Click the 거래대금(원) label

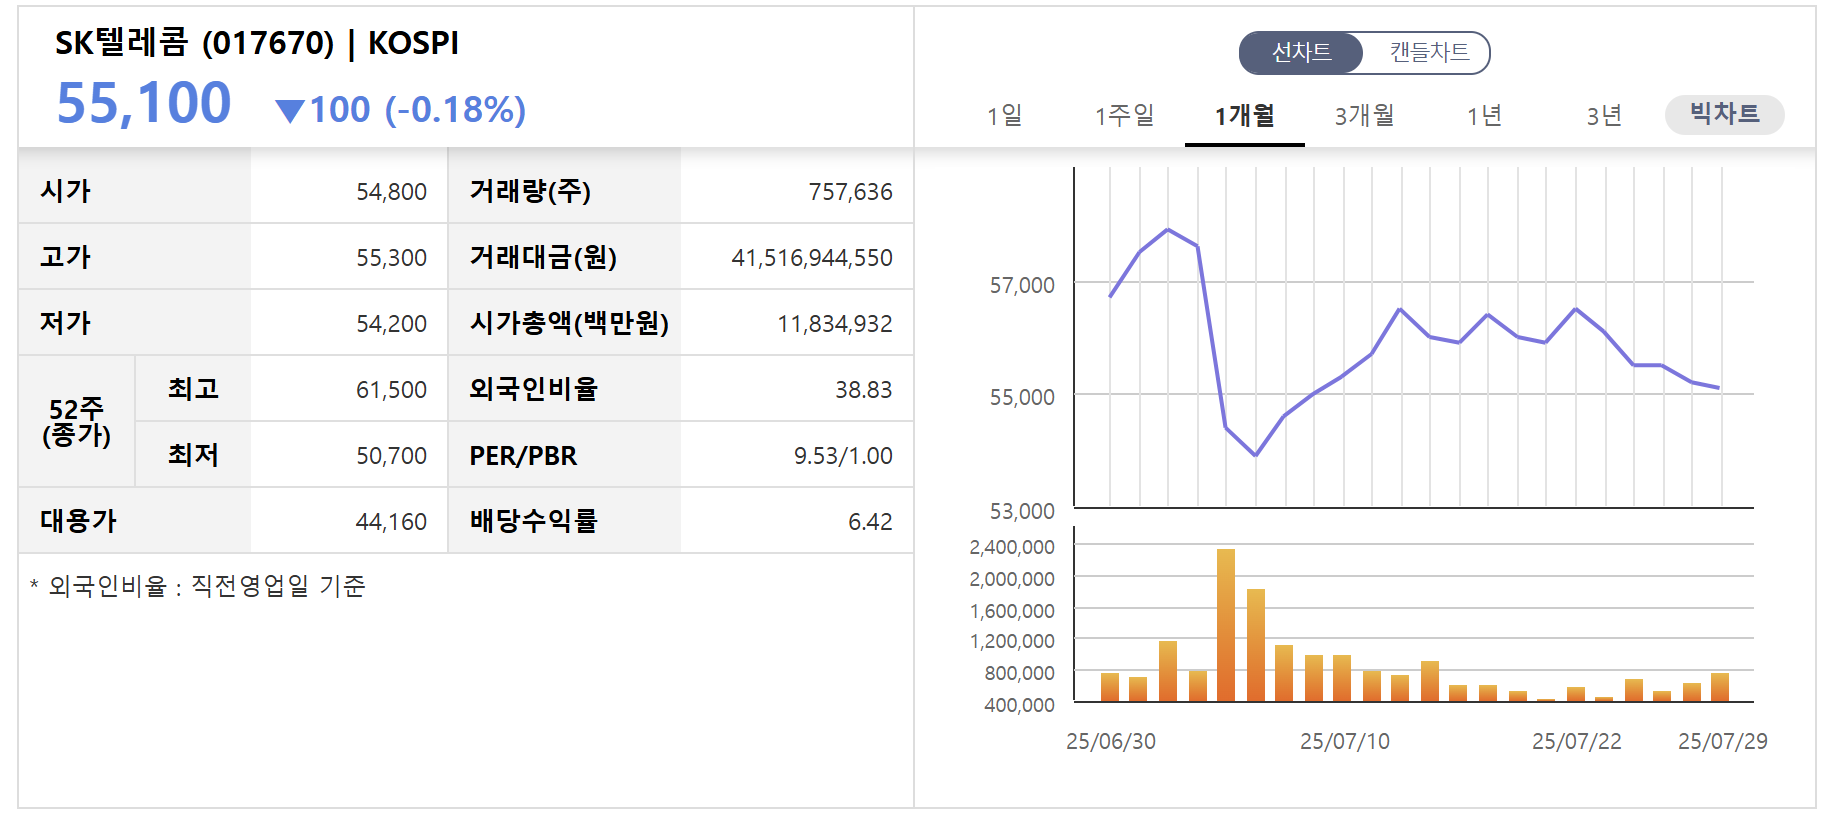[543, 256]
